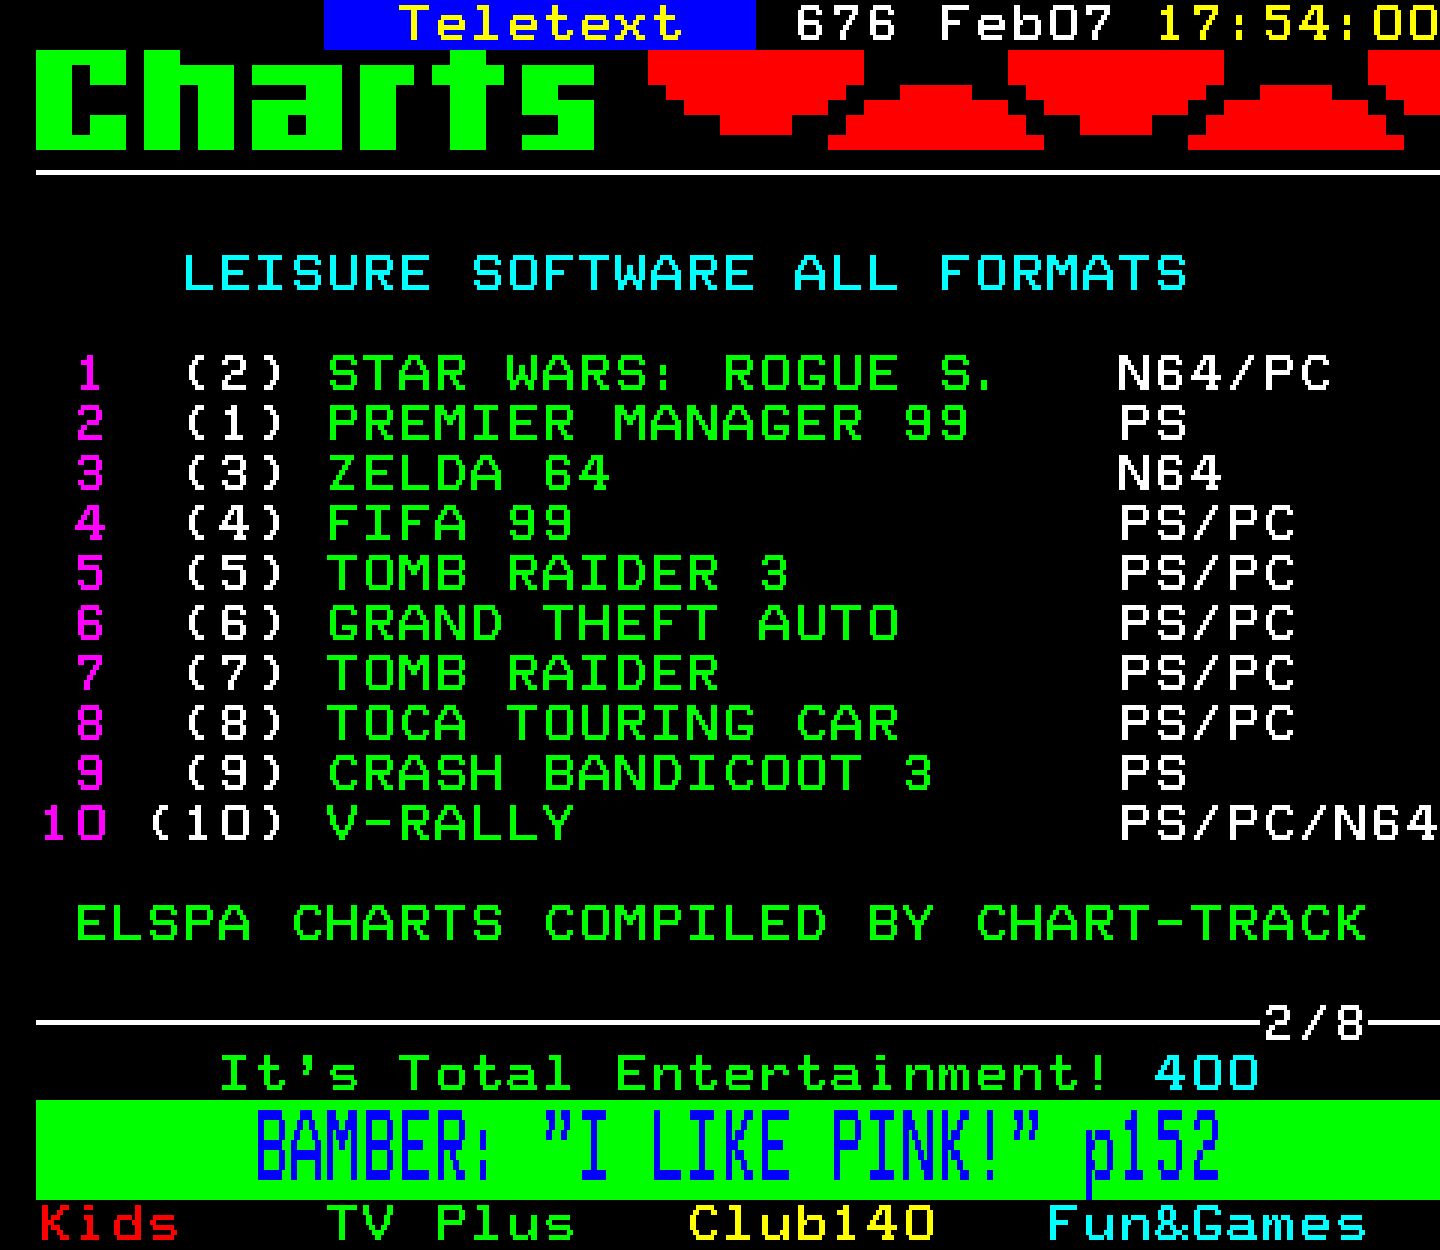
Task: Select FIFA 99 title
Action: click(x=450, y=524)
